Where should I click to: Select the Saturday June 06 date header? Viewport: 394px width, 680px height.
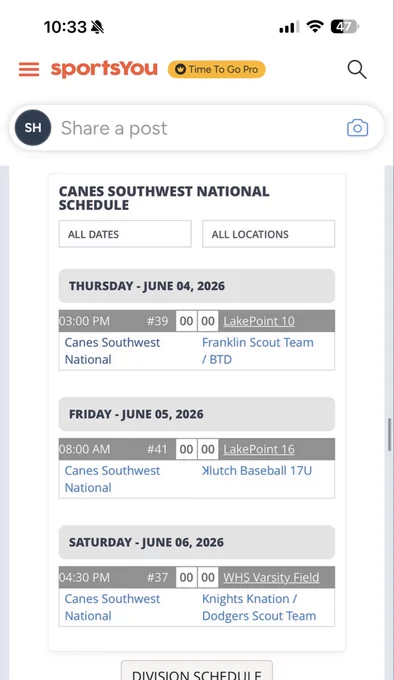(x=197, y=542)
